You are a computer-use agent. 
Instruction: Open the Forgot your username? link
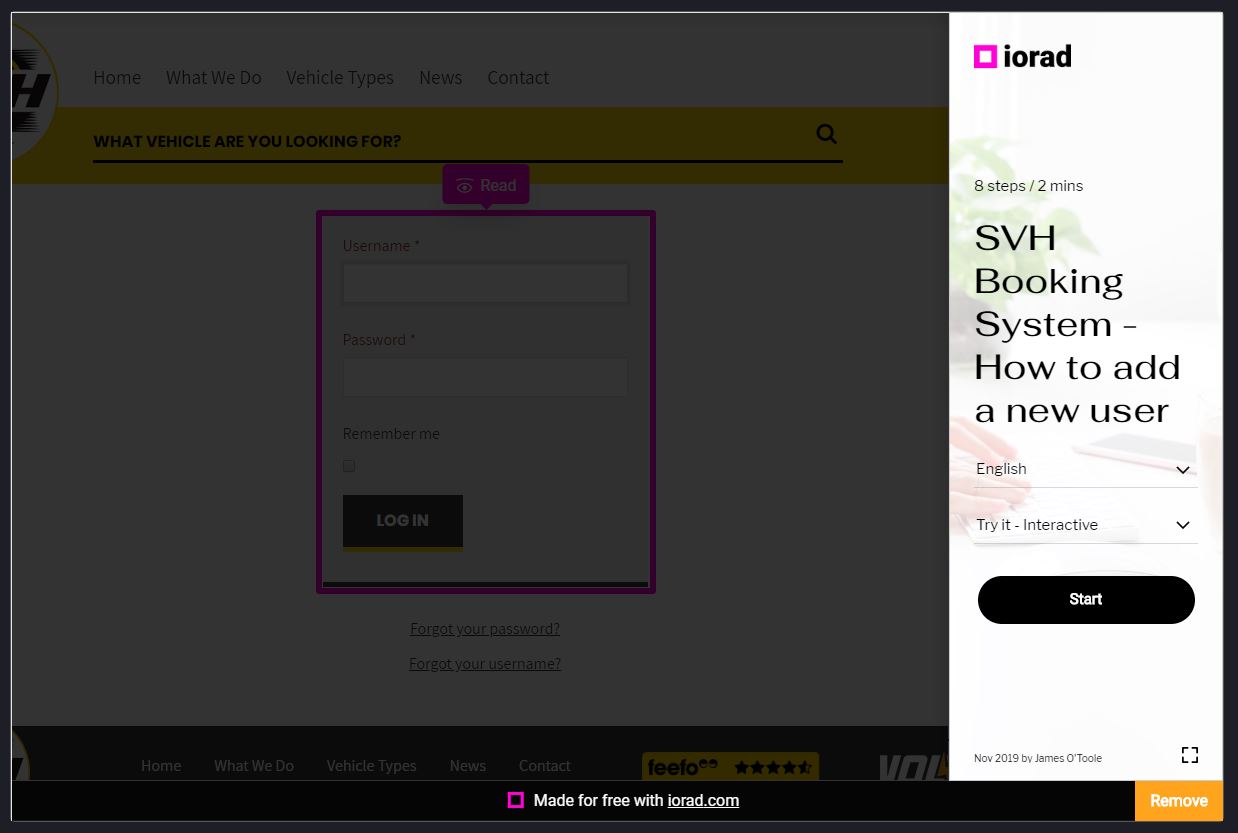pos(485,664)
